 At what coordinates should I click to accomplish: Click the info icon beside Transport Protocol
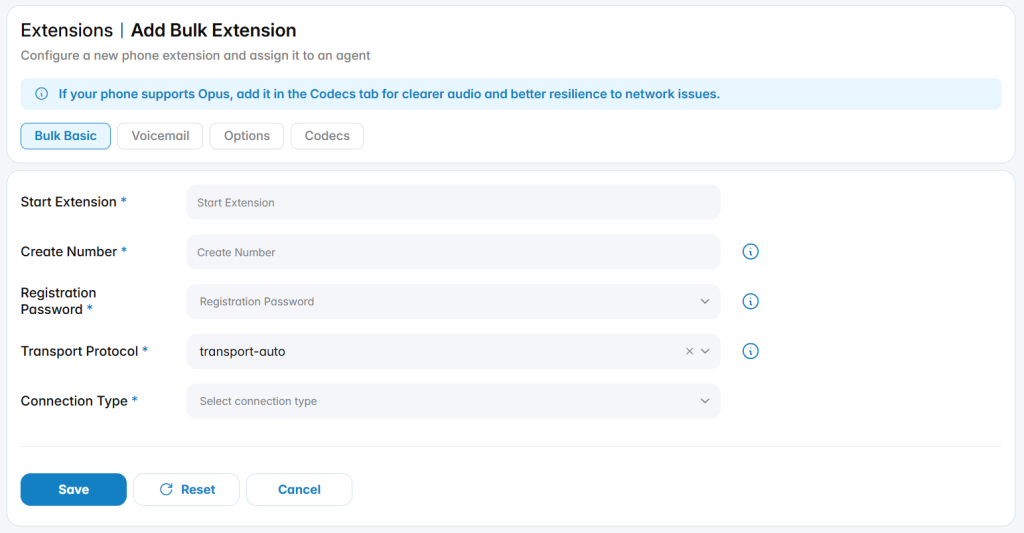(x=750, y=351)
